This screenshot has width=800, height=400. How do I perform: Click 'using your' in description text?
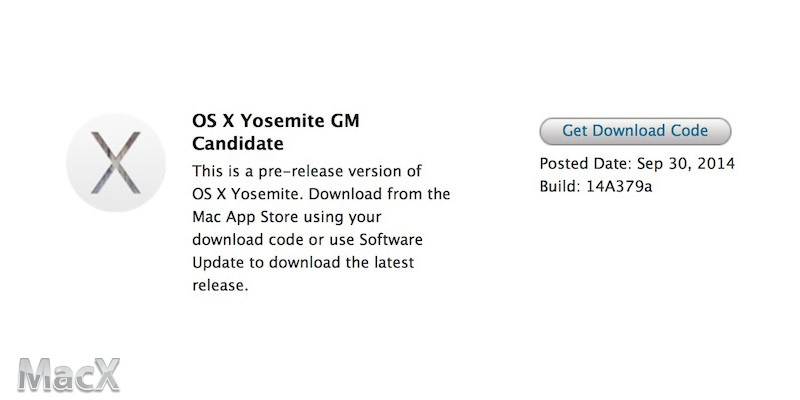(342, 217)
